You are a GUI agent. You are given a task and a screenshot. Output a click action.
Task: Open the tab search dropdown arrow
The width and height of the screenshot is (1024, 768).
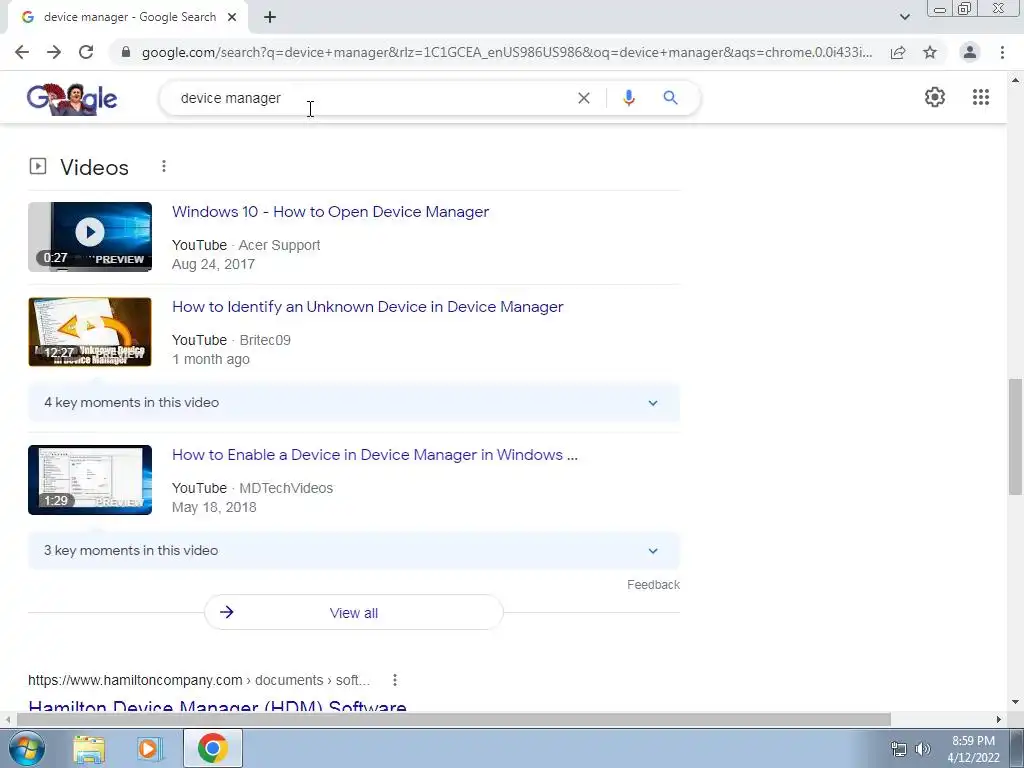904,17
